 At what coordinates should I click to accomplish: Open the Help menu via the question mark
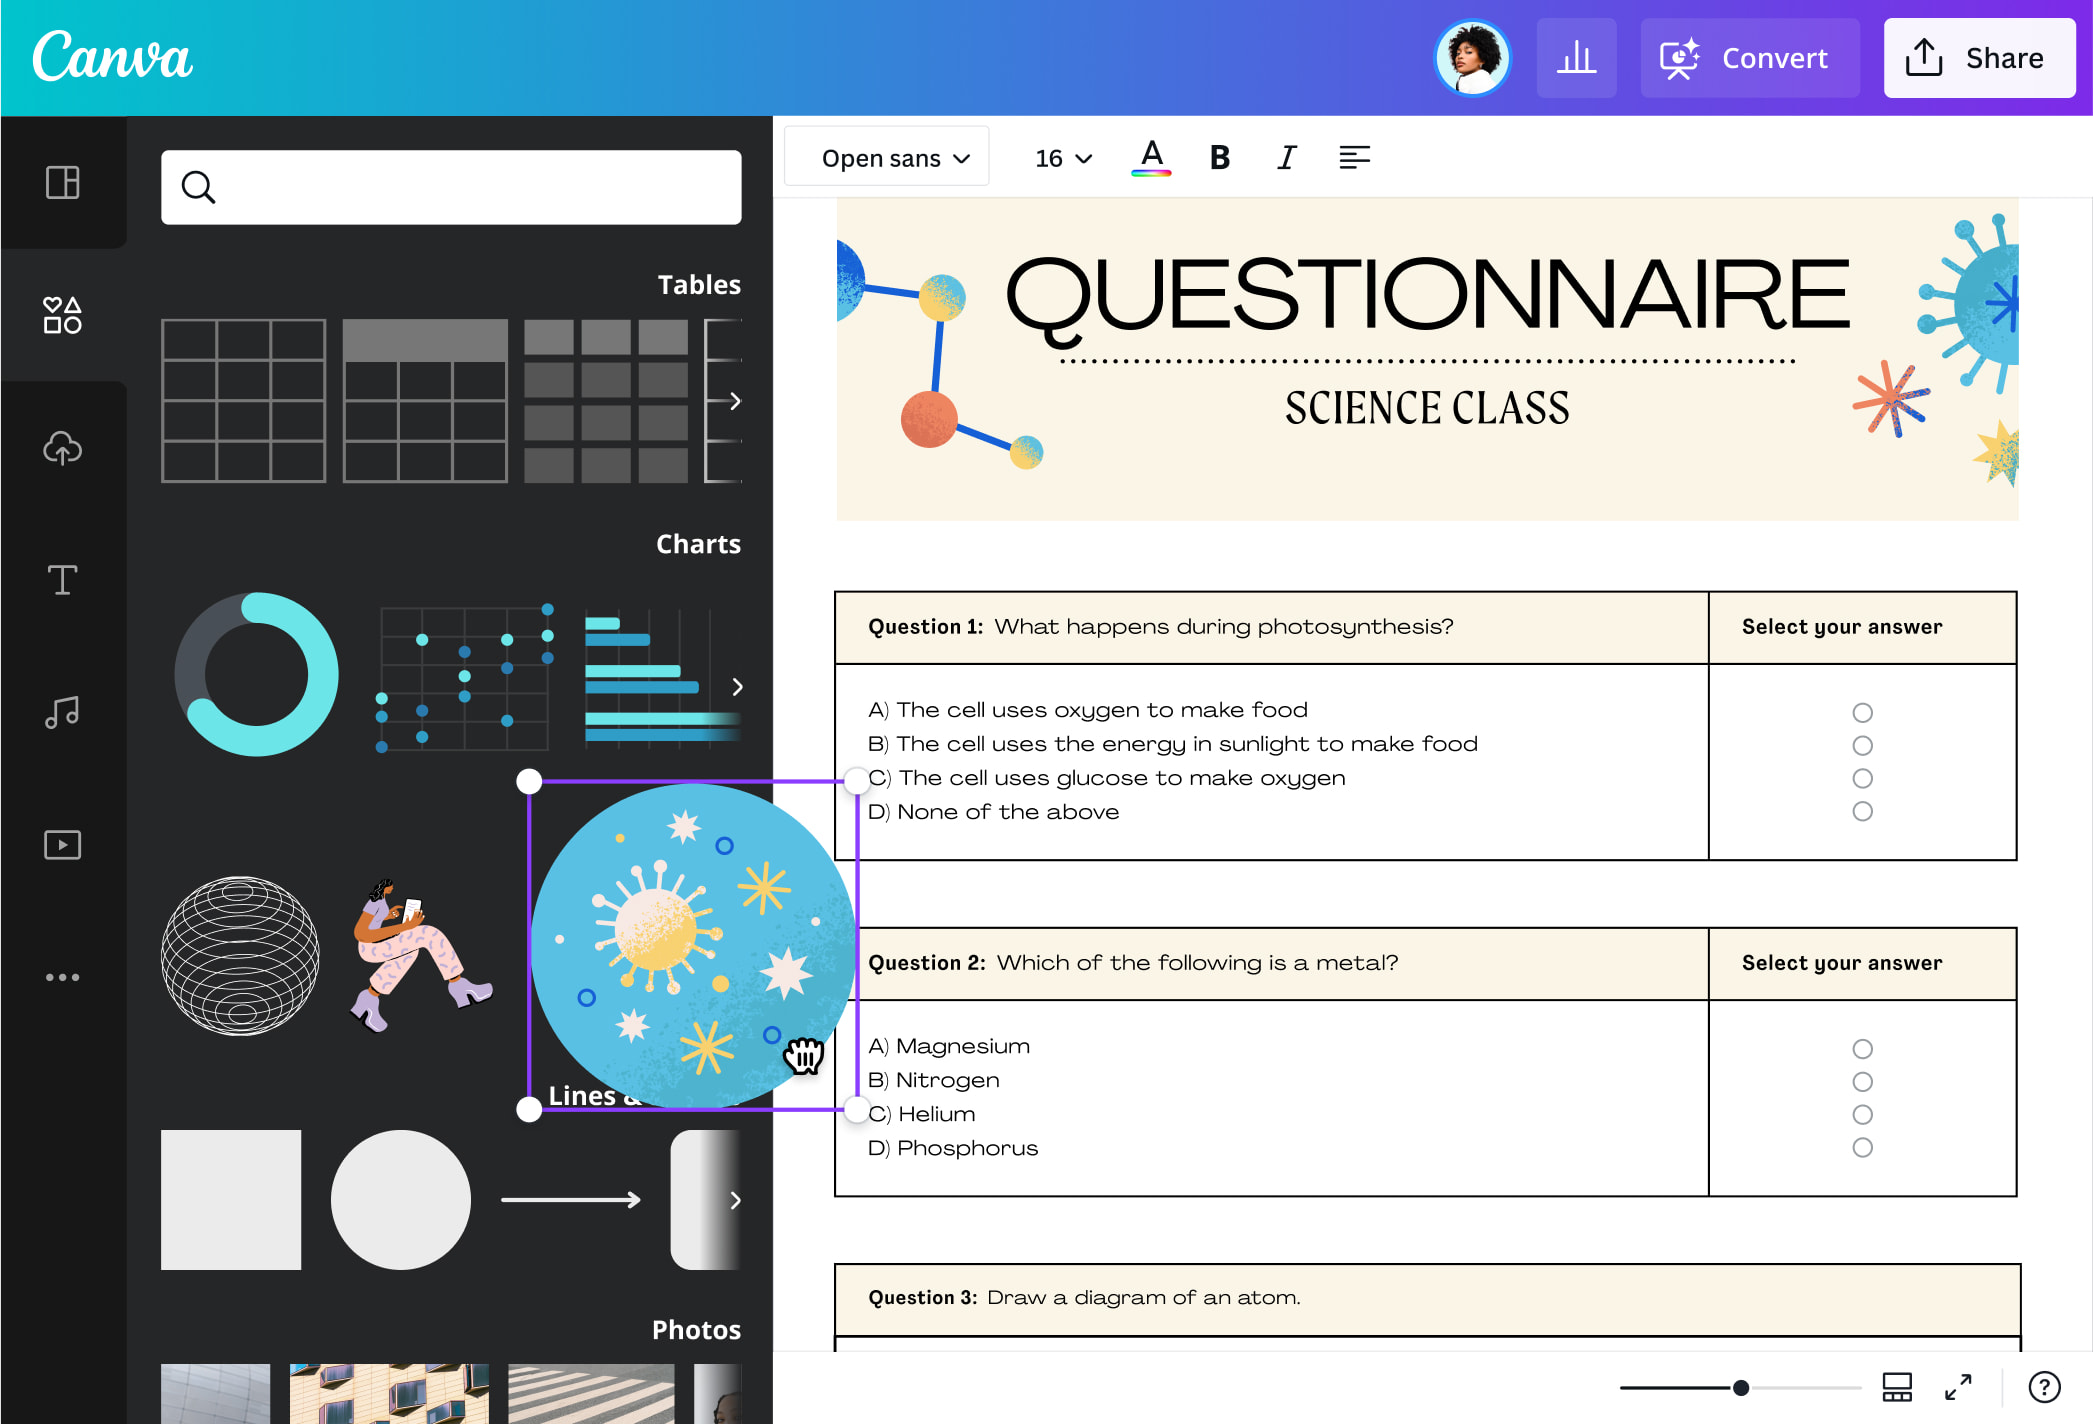tap(2044, 1386)
